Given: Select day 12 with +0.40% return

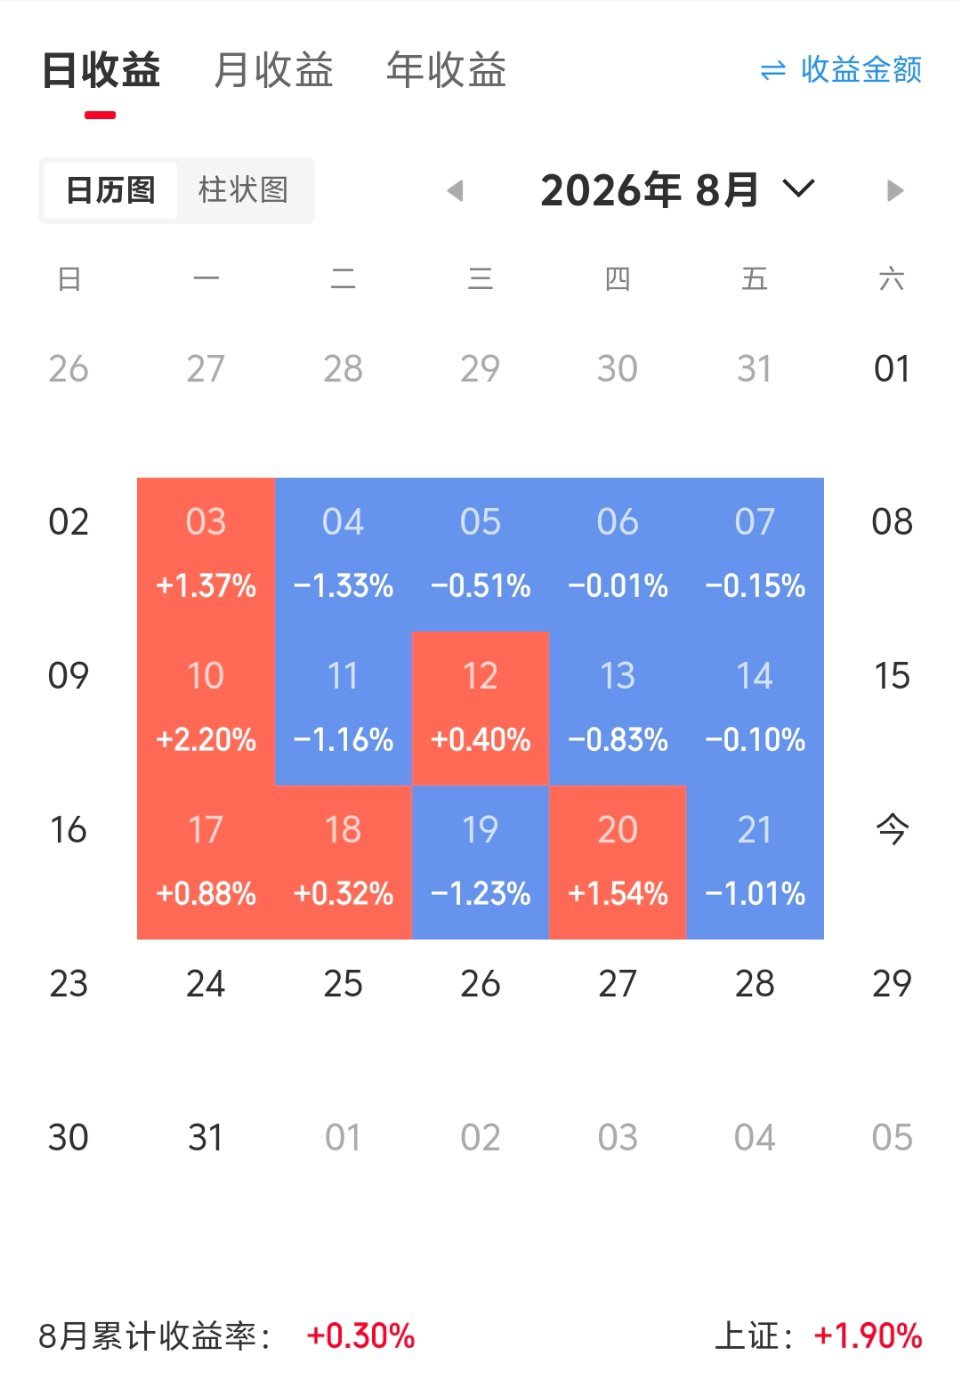Looking at the screenshot, I should coord(480,708).
